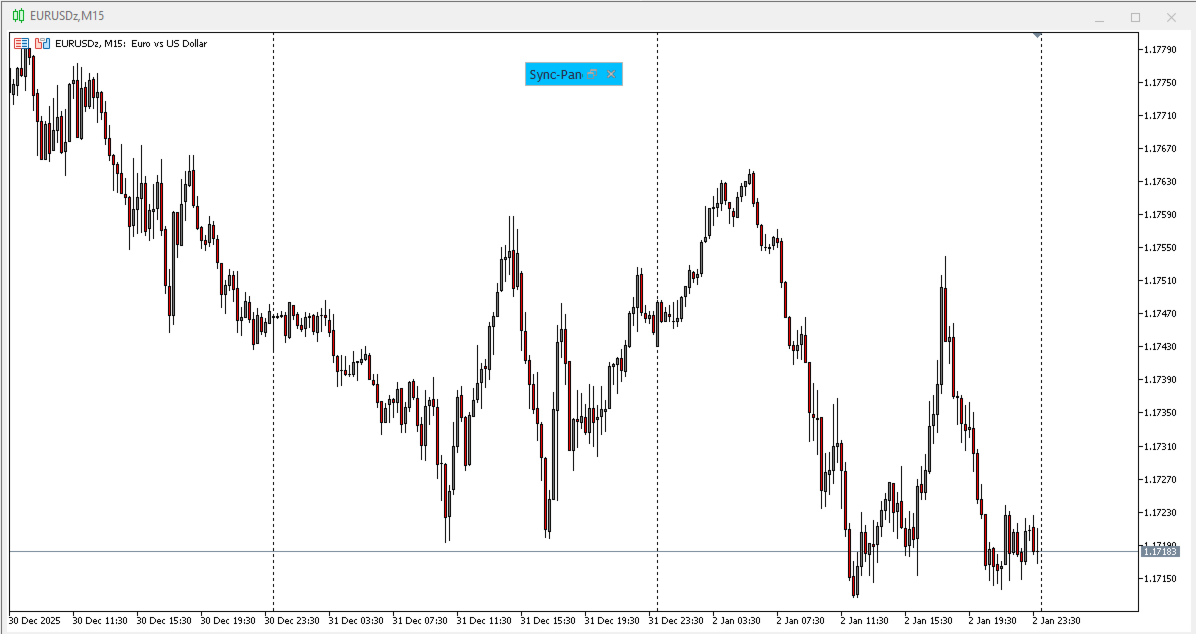Click the current bid price label 1.17183
The width and height of the screenshot is (1196, 634).
[x=1160, y=552]
